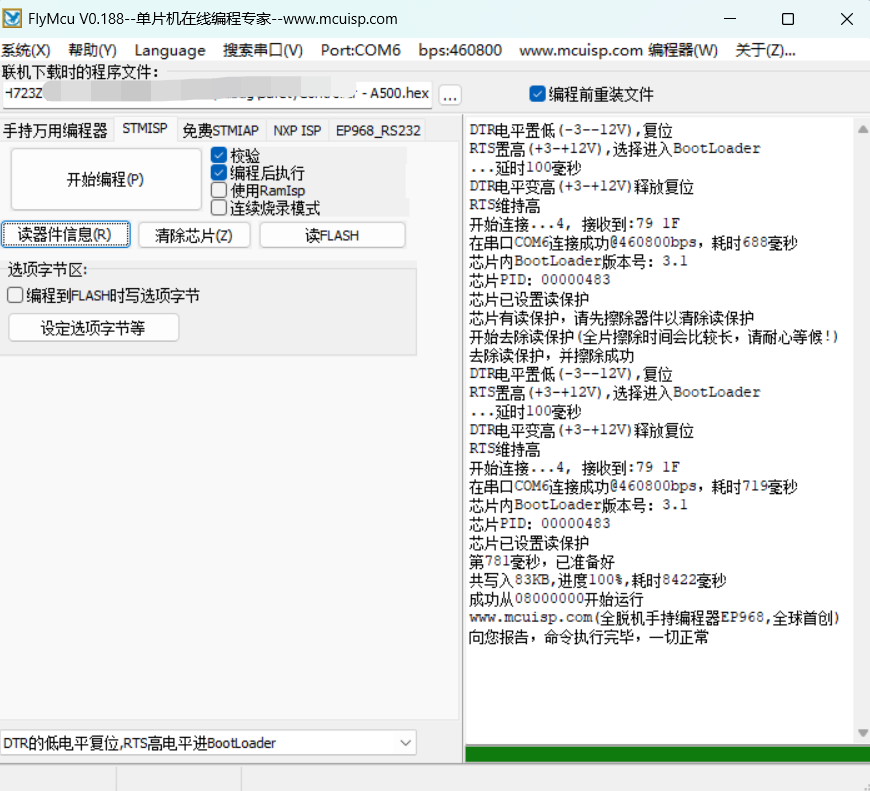Open the Language menu
Image resolution: width=870 pixels, height=791 pixels.
pyautogui.click(x=170, y=50)
